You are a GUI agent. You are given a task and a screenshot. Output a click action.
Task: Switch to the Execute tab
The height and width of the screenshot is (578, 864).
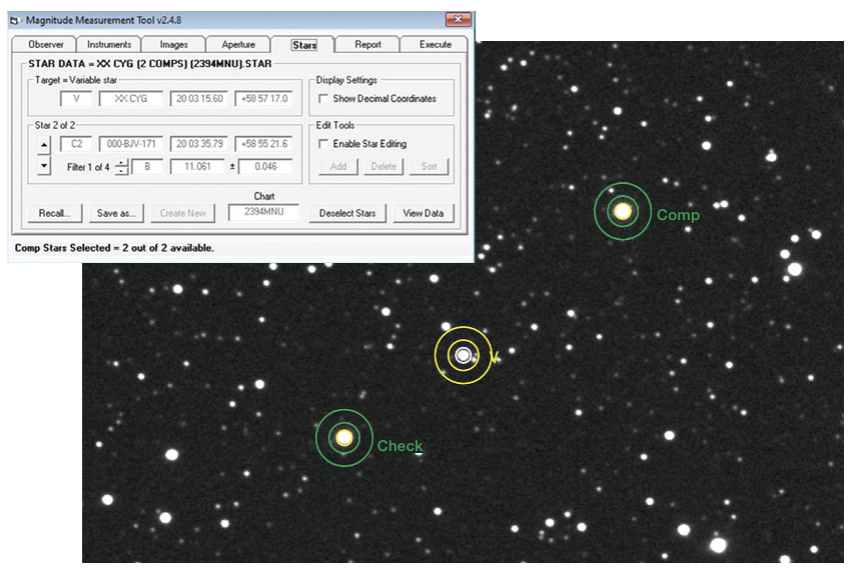click(x=435, y=45)
